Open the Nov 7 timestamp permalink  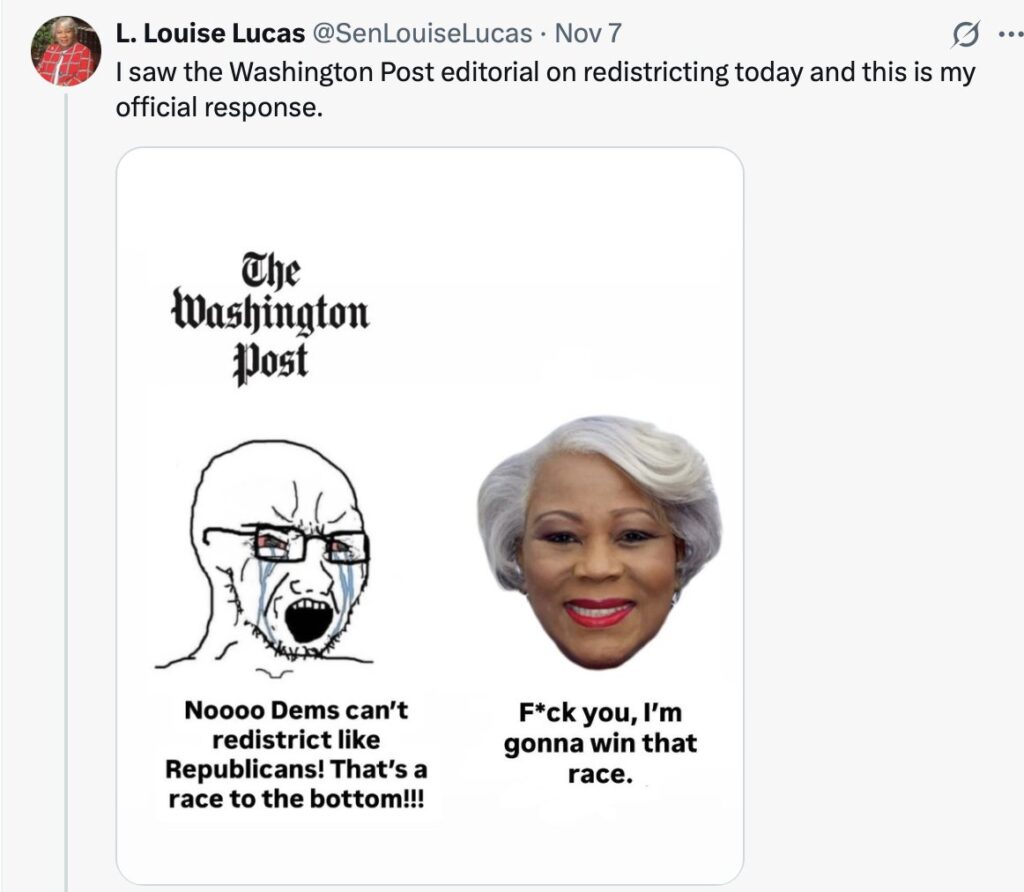pyautogui.click(x=588, y=34)
